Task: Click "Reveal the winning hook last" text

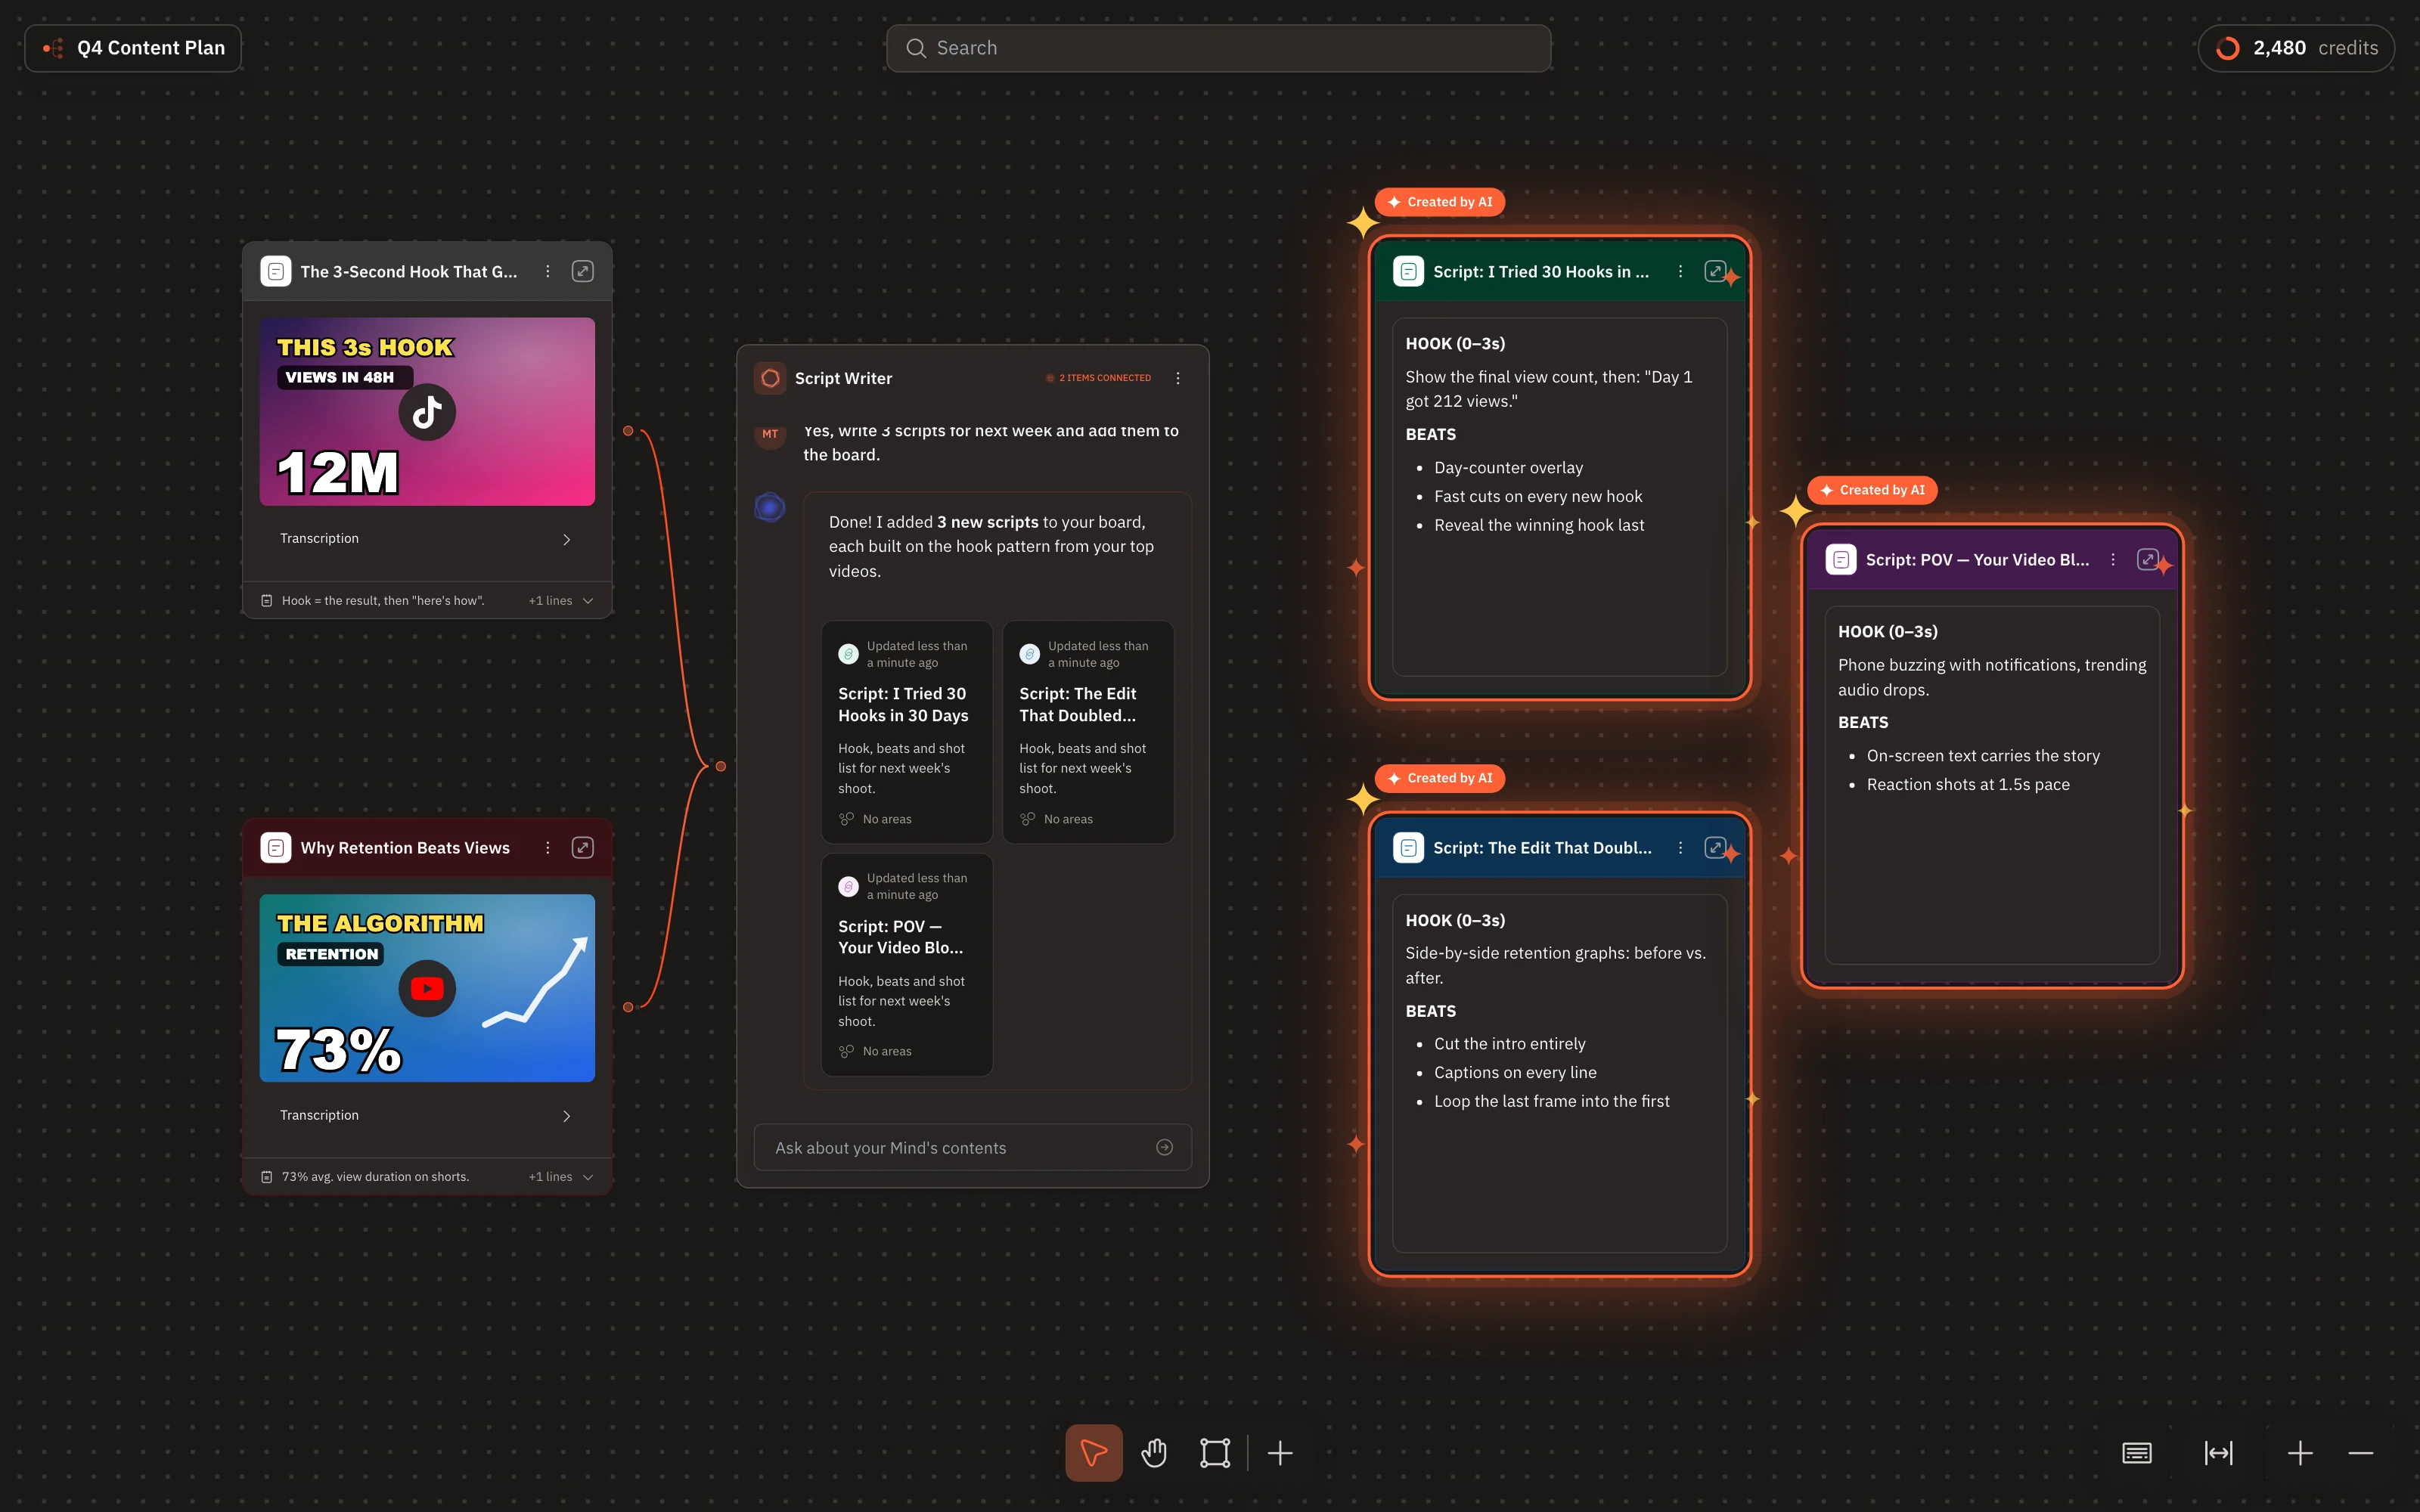Action: (1539, 525)
